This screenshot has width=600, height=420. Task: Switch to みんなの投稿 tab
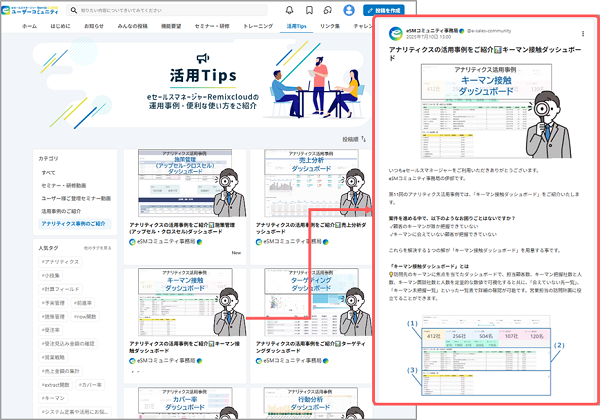(x=132, y=26)
